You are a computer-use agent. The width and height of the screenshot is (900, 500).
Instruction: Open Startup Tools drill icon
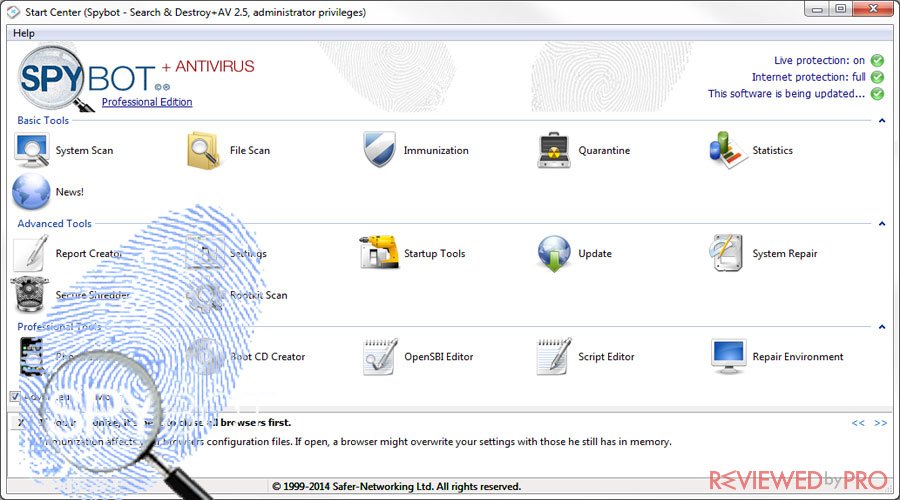379,252
